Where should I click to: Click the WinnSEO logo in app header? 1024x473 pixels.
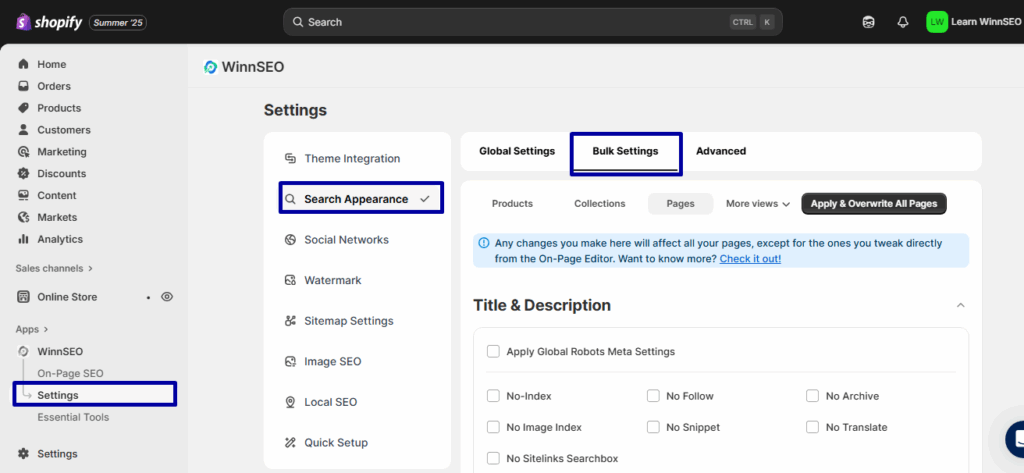[x=210, y=67]
